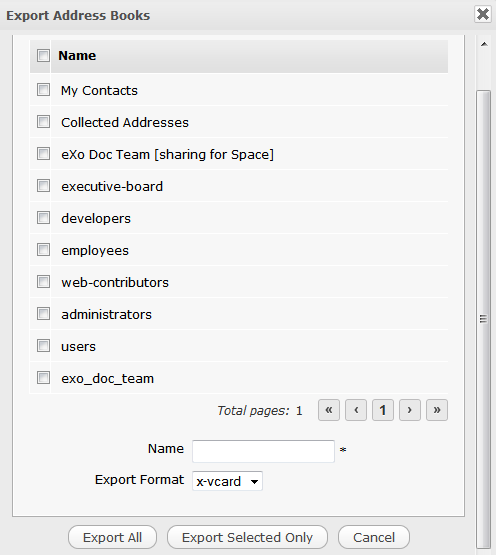
Task: Click Export All button
Action: coord(112,537)
